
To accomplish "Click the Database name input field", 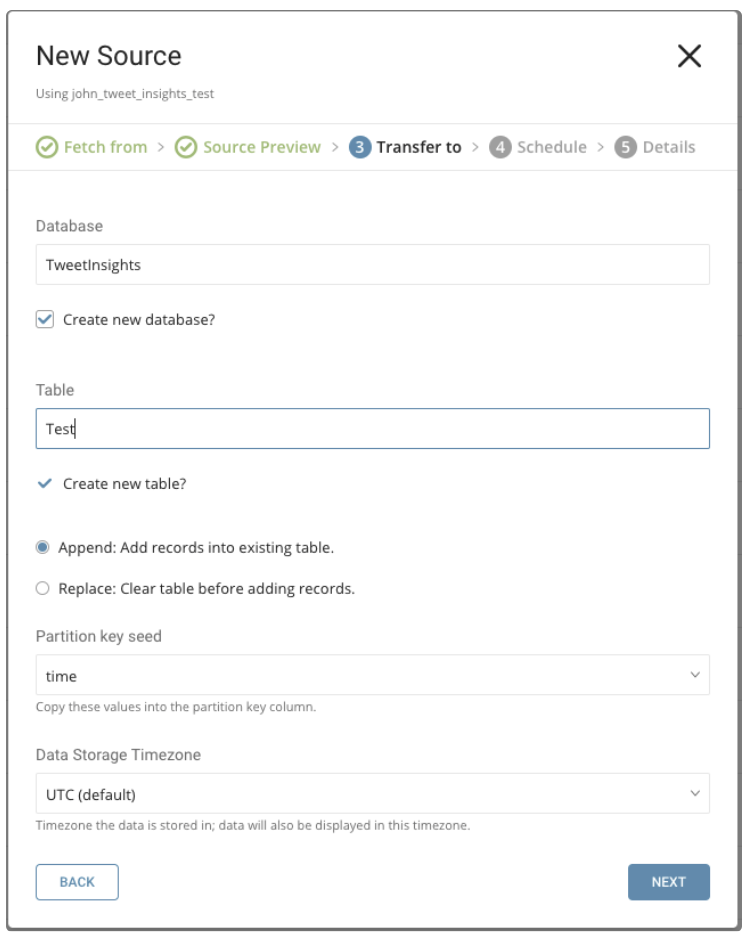I will tap(372, 265).
